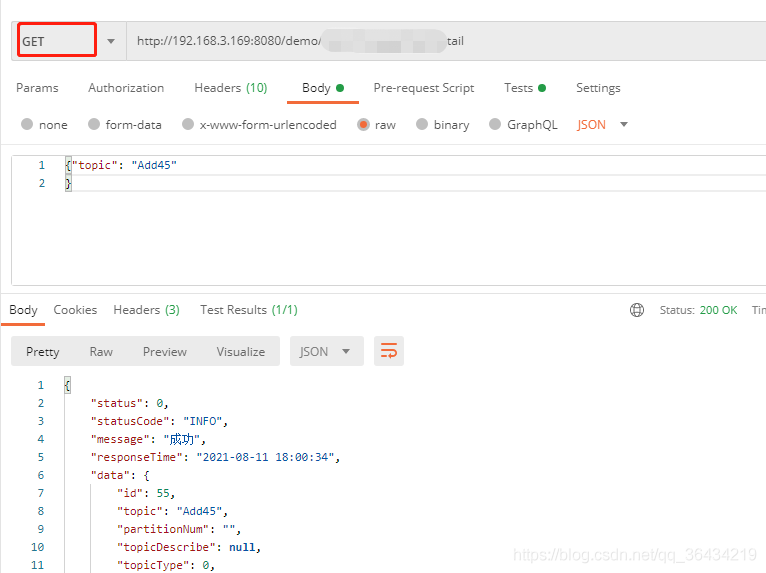This screenshot has height=573, width=766.
Task: Click the request URL input field
Action: (x=446, y=41)
